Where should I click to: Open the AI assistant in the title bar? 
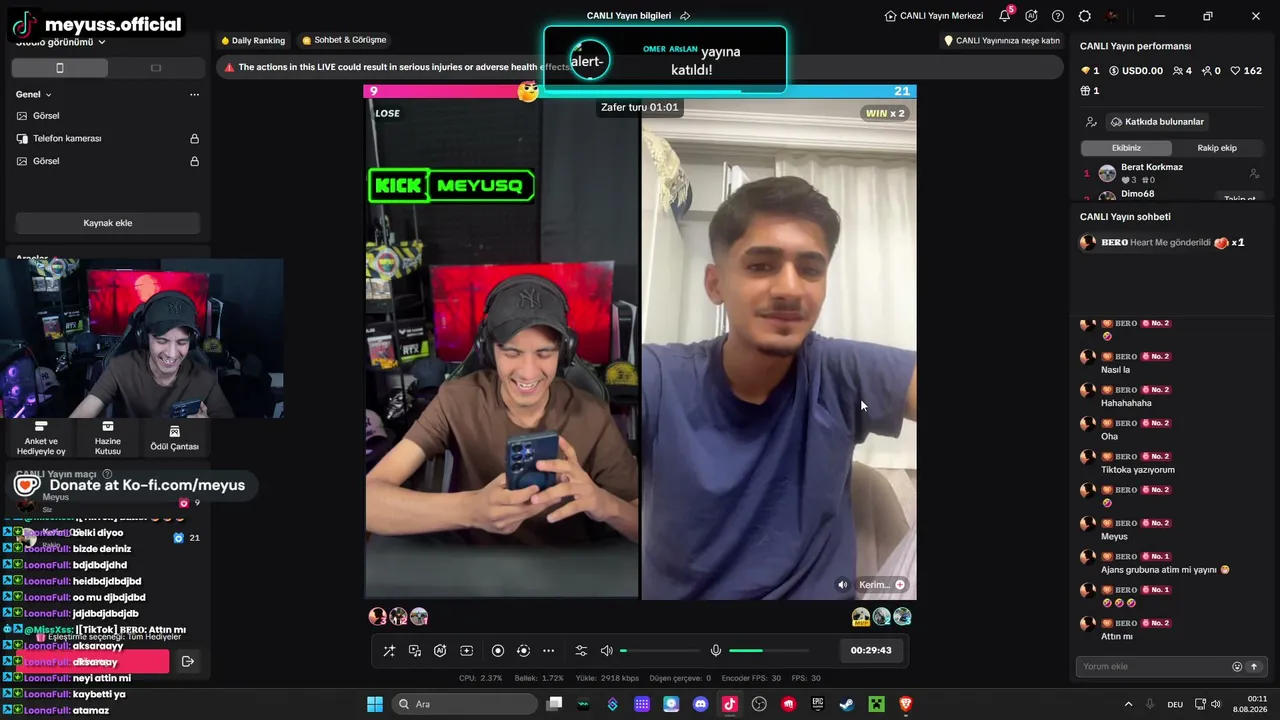pyautogui.click(x=1031, y=16)
